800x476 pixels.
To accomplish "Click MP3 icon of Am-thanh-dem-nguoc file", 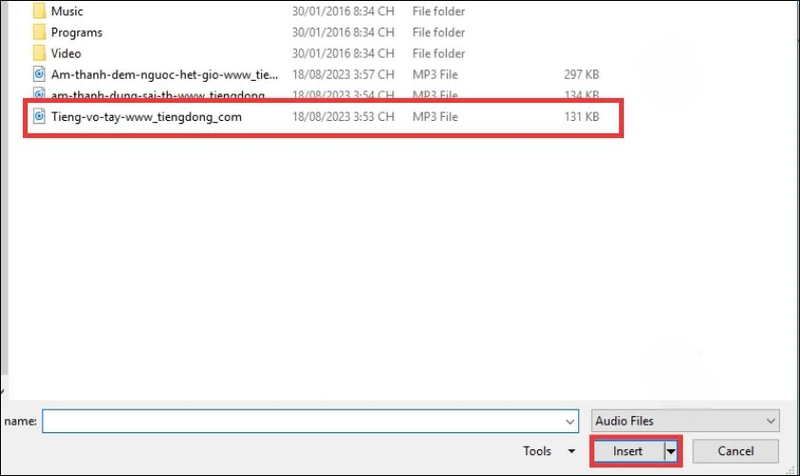I will [39, 74].
